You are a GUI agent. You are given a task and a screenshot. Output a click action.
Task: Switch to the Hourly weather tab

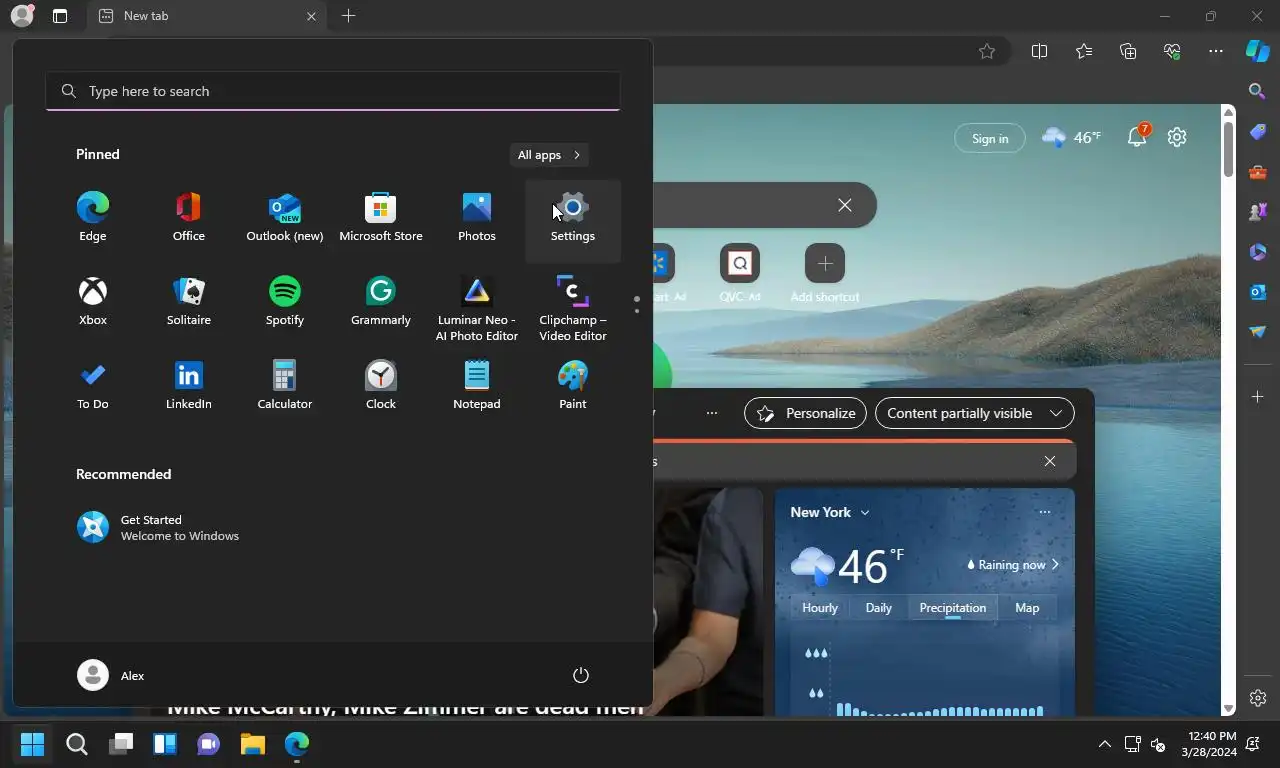tap(820, 608)
